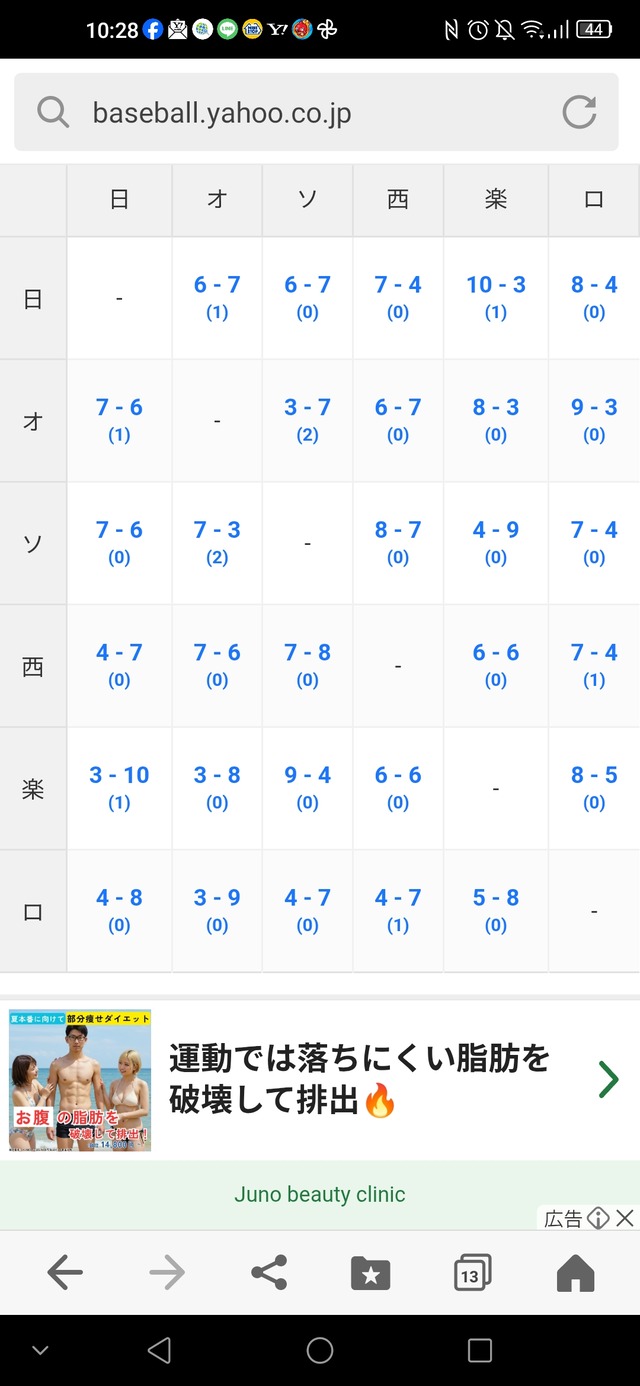Viewport: 640px width, 1386px height.
Task: Tap the browser forward arrow
Action: click(167, 1273)
